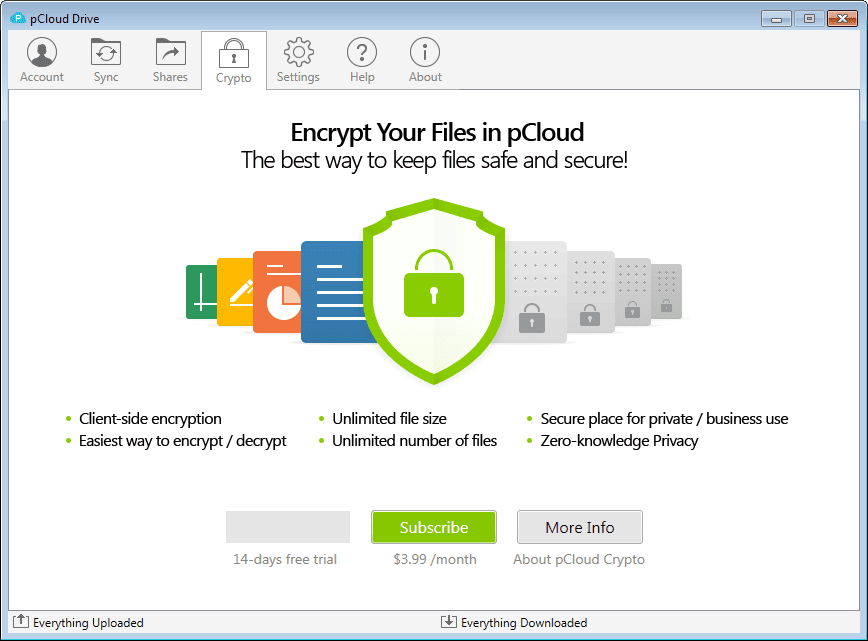Click the About pCloud Crypto text
This screenshot has width=868, height=641.
(x=578, y=559)
